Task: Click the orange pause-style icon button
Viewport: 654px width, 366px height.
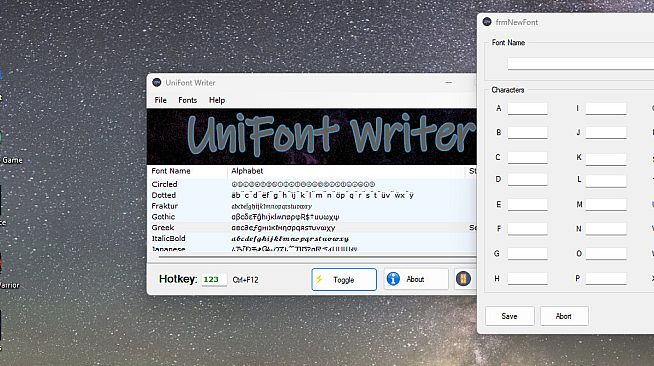Action: (x=463, y=278)
